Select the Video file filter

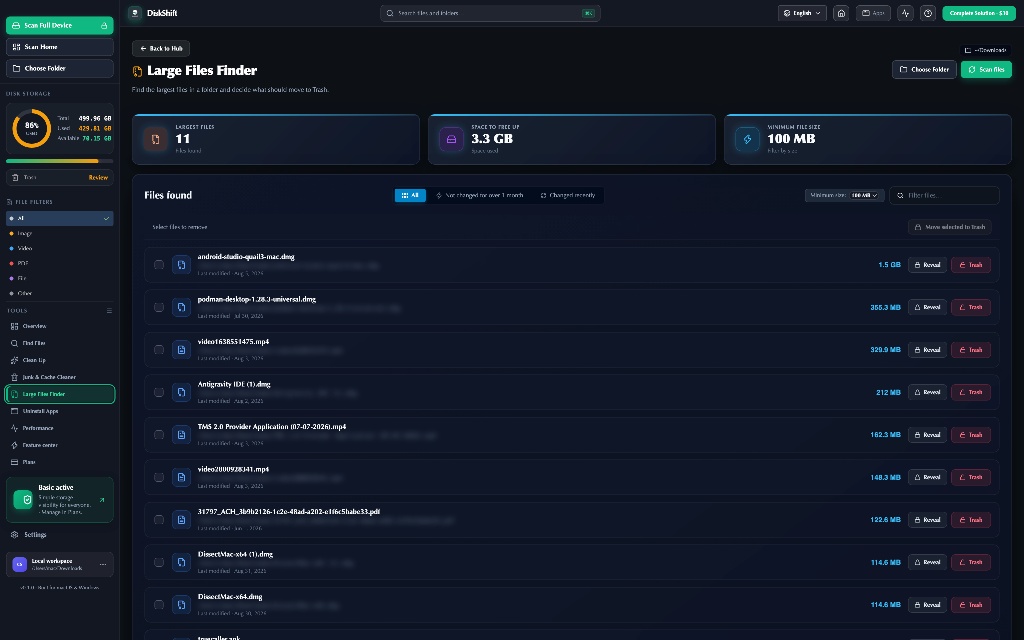(59, 248)
